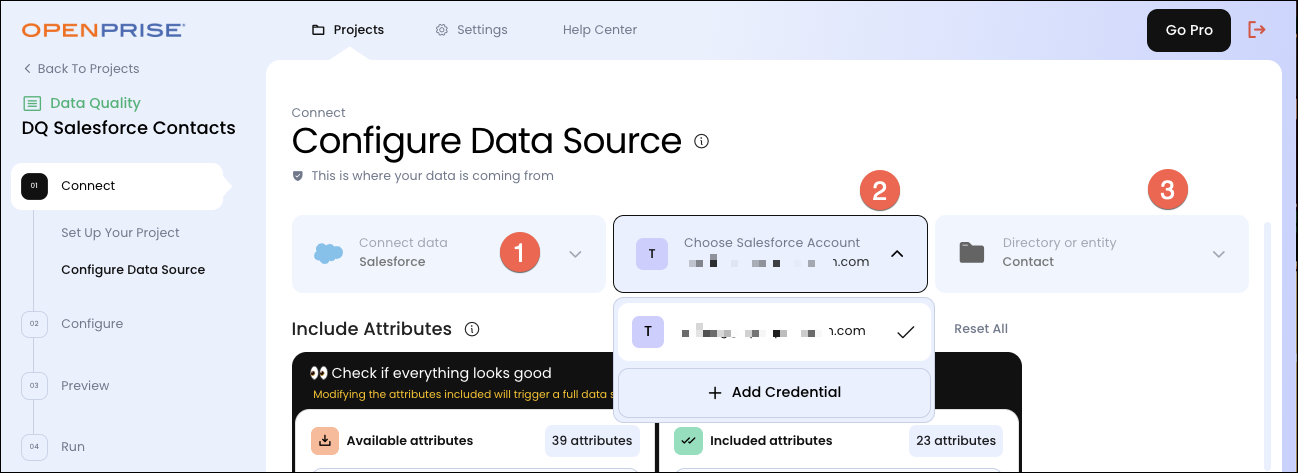Viewport: 1298px width, 473px height.
Task: Click info icon beside Configure Data Source
Action: click(x=702, y=141)
